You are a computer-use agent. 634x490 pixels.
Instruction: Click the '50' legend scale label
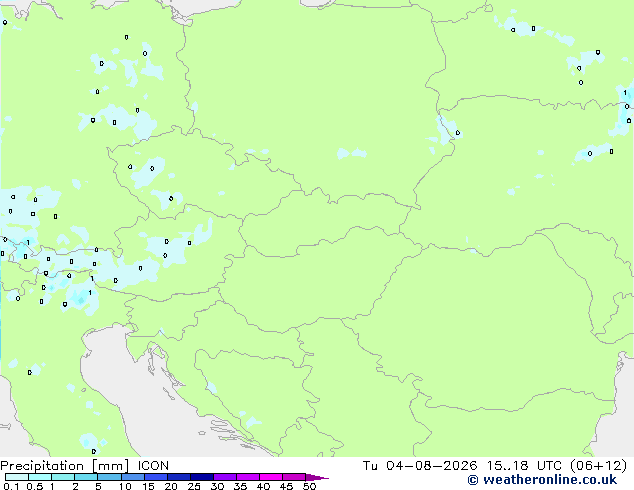(x=309, y=486)
